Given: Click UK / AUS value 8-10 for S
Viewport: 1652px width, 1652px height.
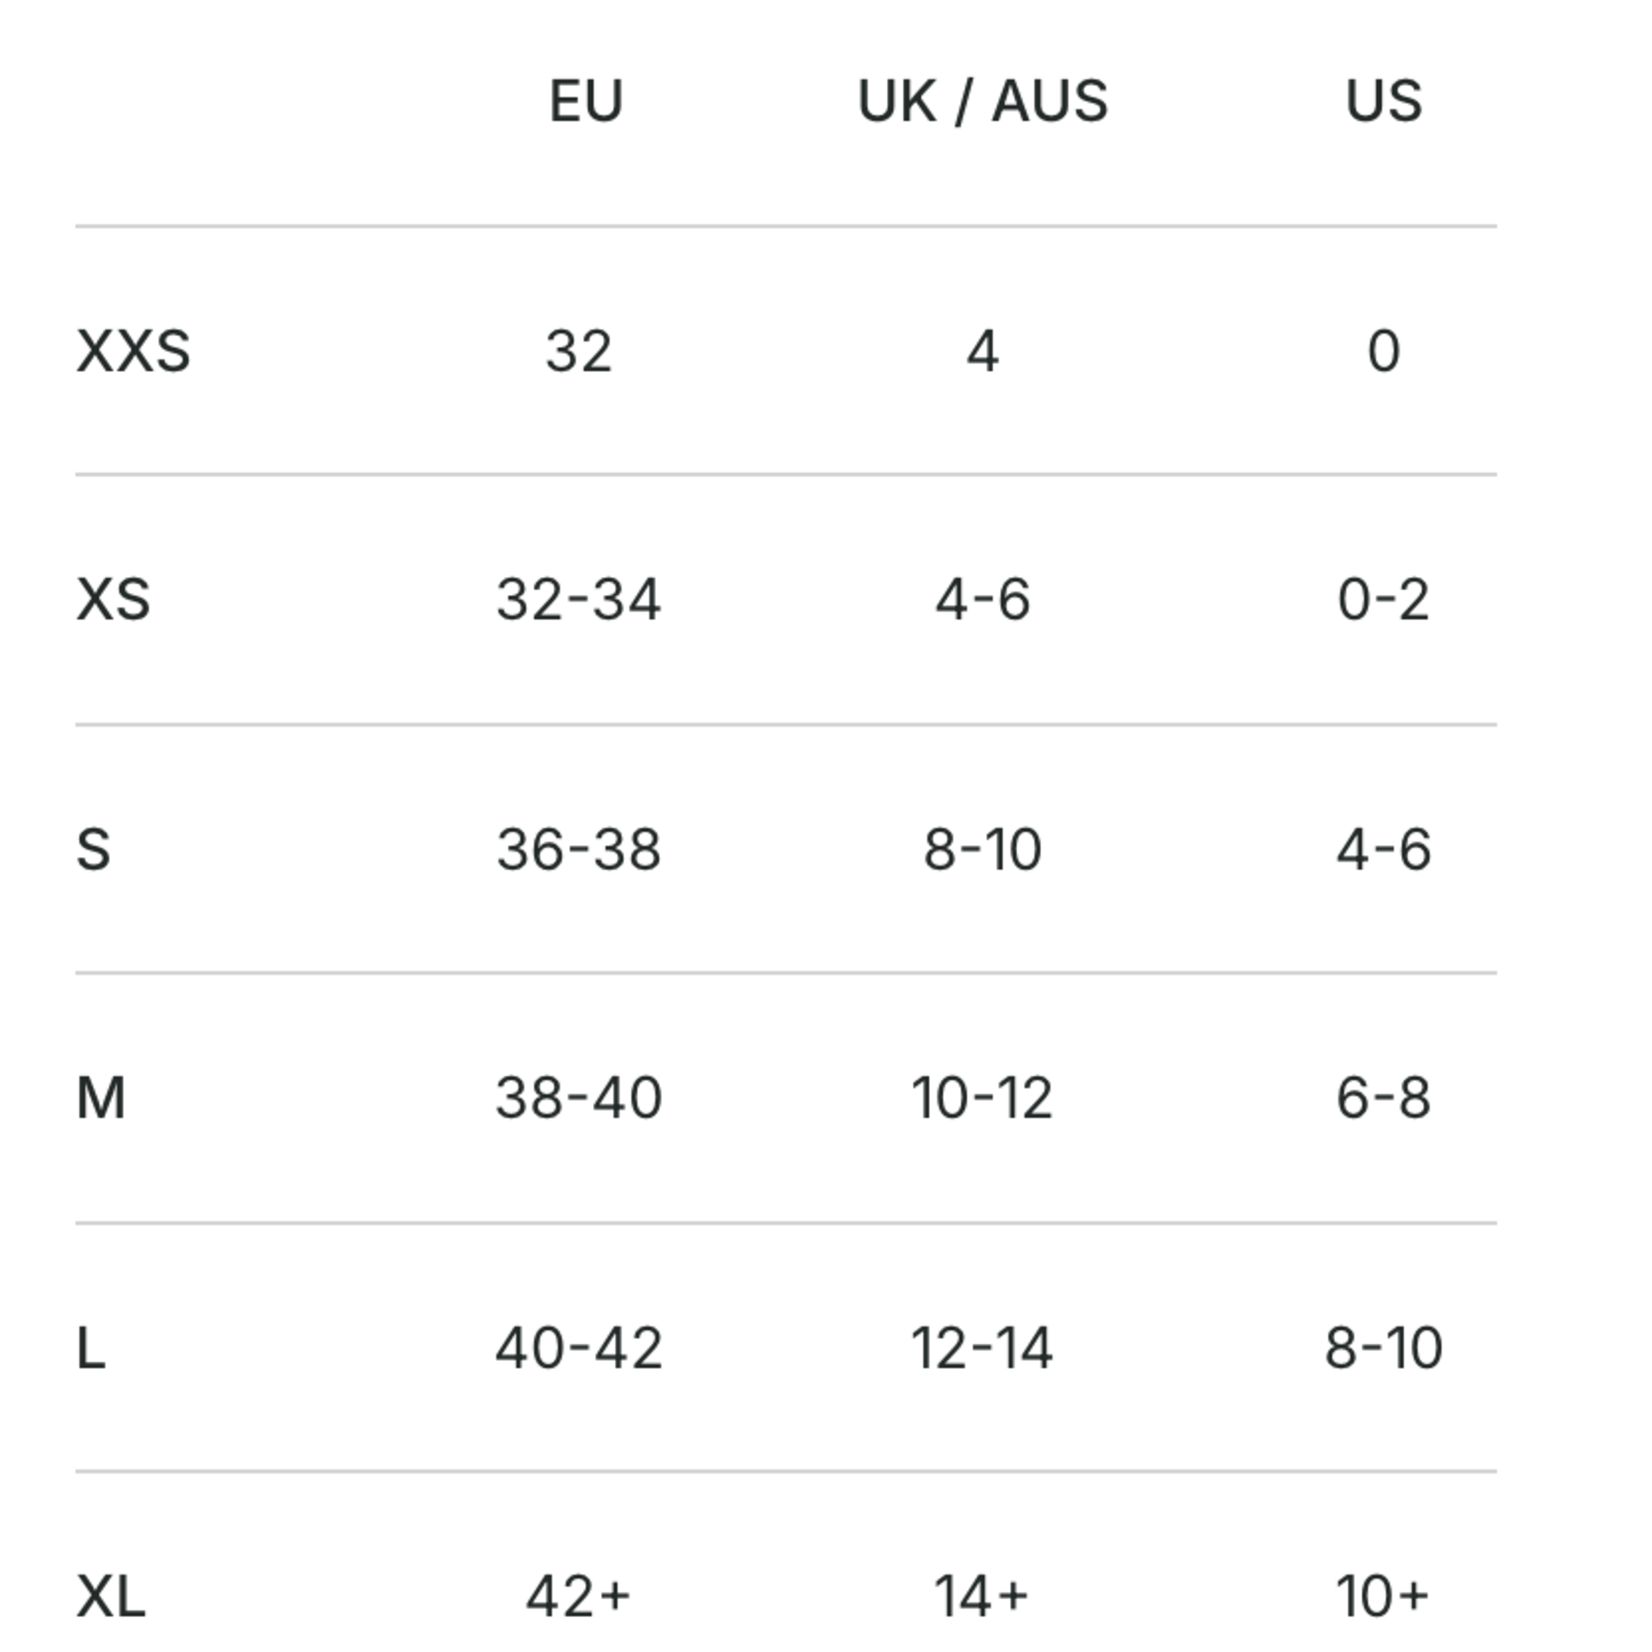Looking at the screenshot, I should pyautogui.click(x=982, y=850).
